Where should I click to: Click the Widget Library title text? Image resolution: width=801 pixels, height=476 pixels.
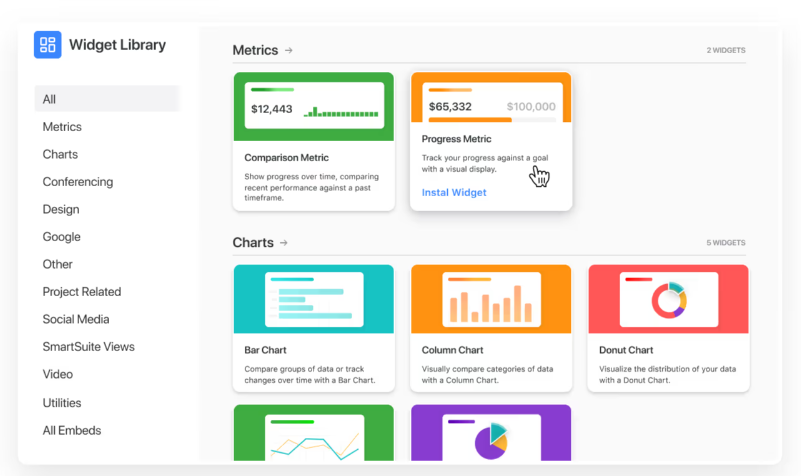pyautogui.click(x=117, y=45)
